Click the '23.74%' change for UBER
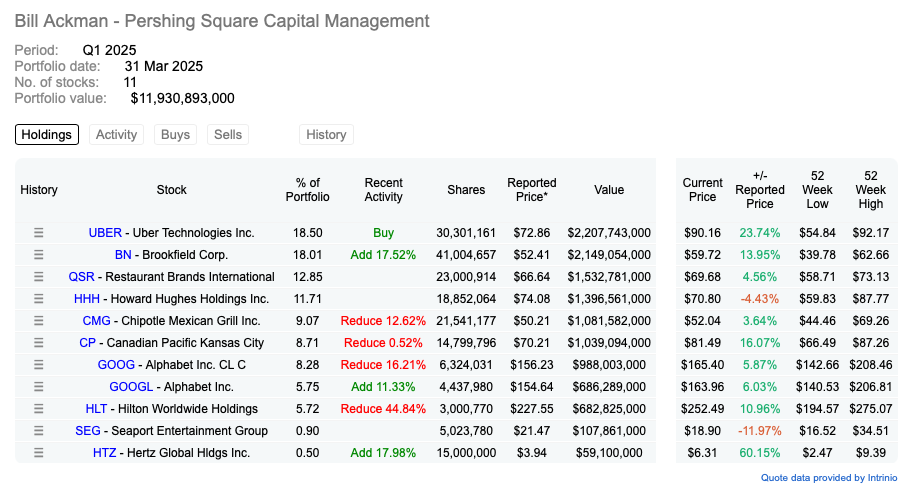 (x=760, y=233)
